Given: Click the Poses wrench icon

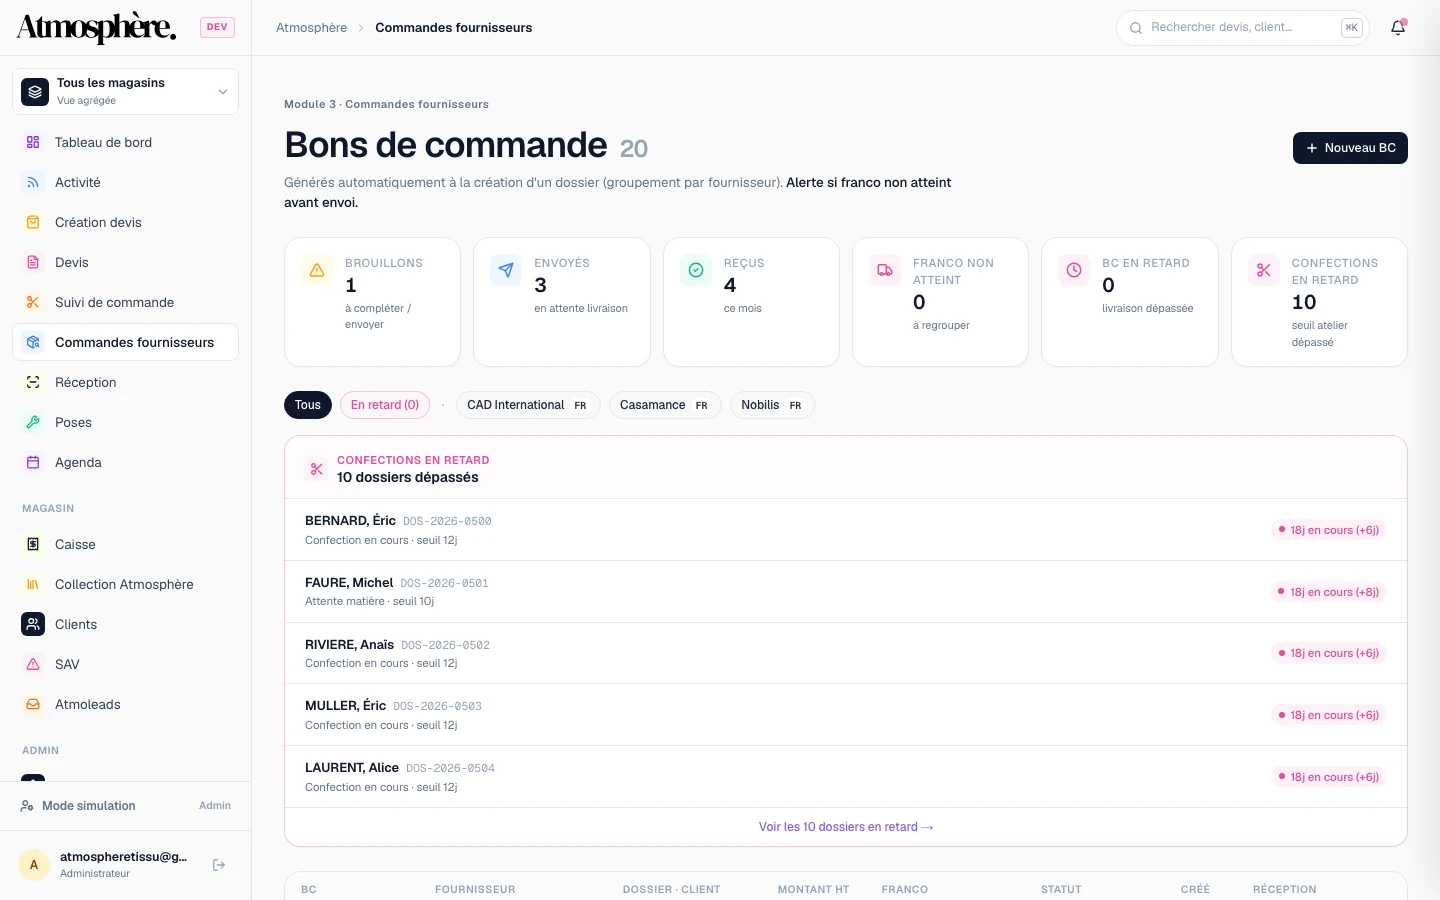Looking at the screenshot, I should [x=33, y=422].
